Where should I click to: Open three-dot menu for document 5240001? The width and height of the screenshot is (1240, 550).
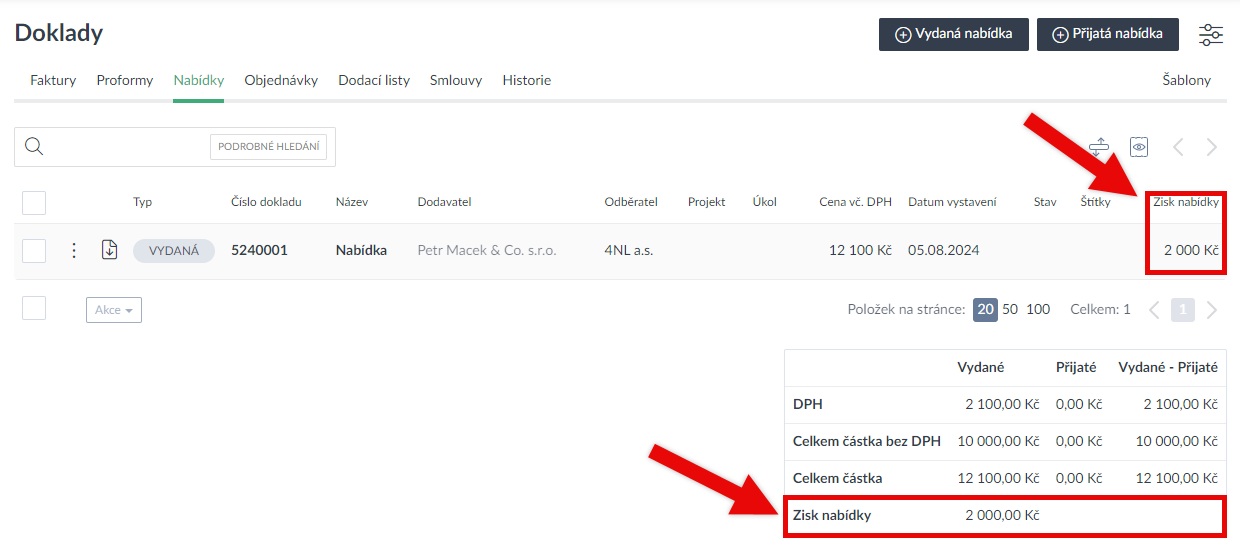coord(73,250)
